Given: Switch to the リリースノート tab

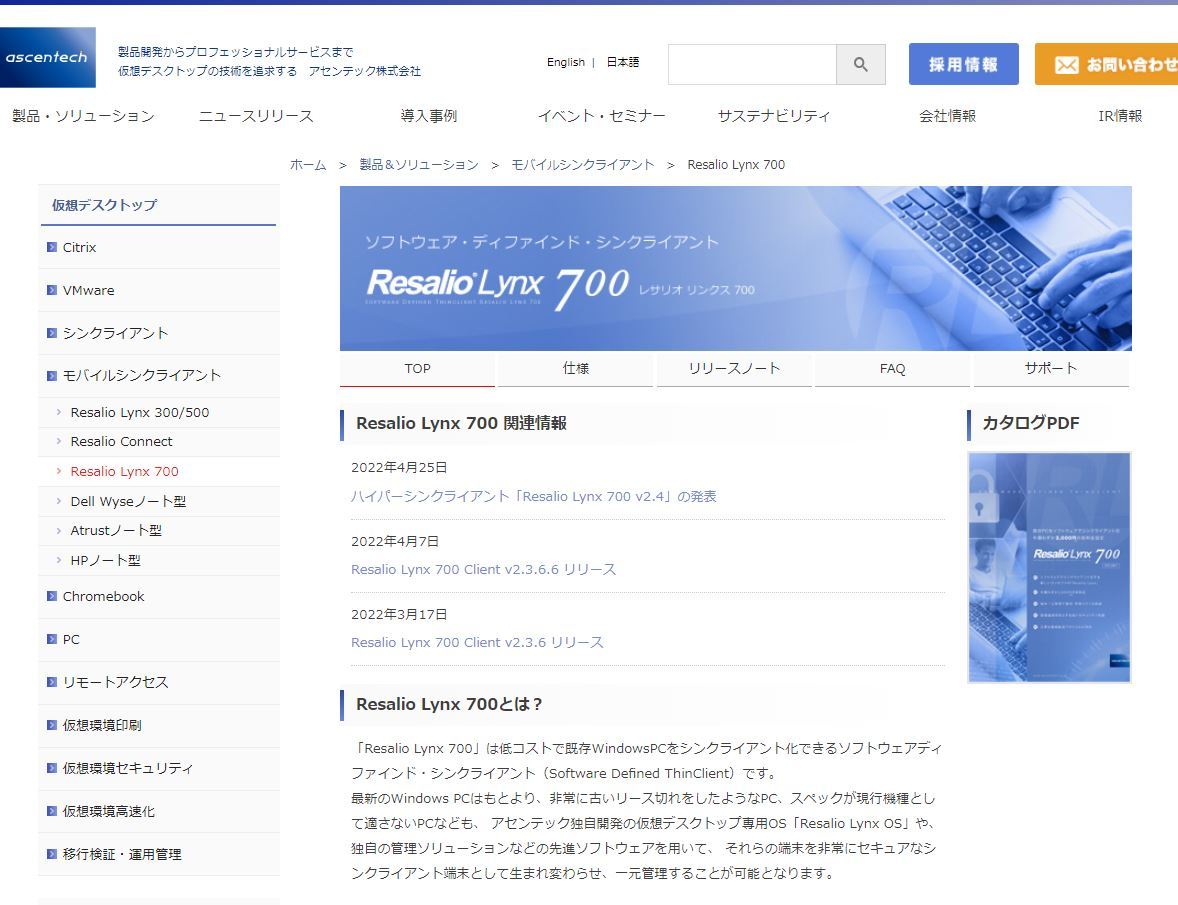Looking at the screenshot, I should pyautogui.click(x=734, y=369).
